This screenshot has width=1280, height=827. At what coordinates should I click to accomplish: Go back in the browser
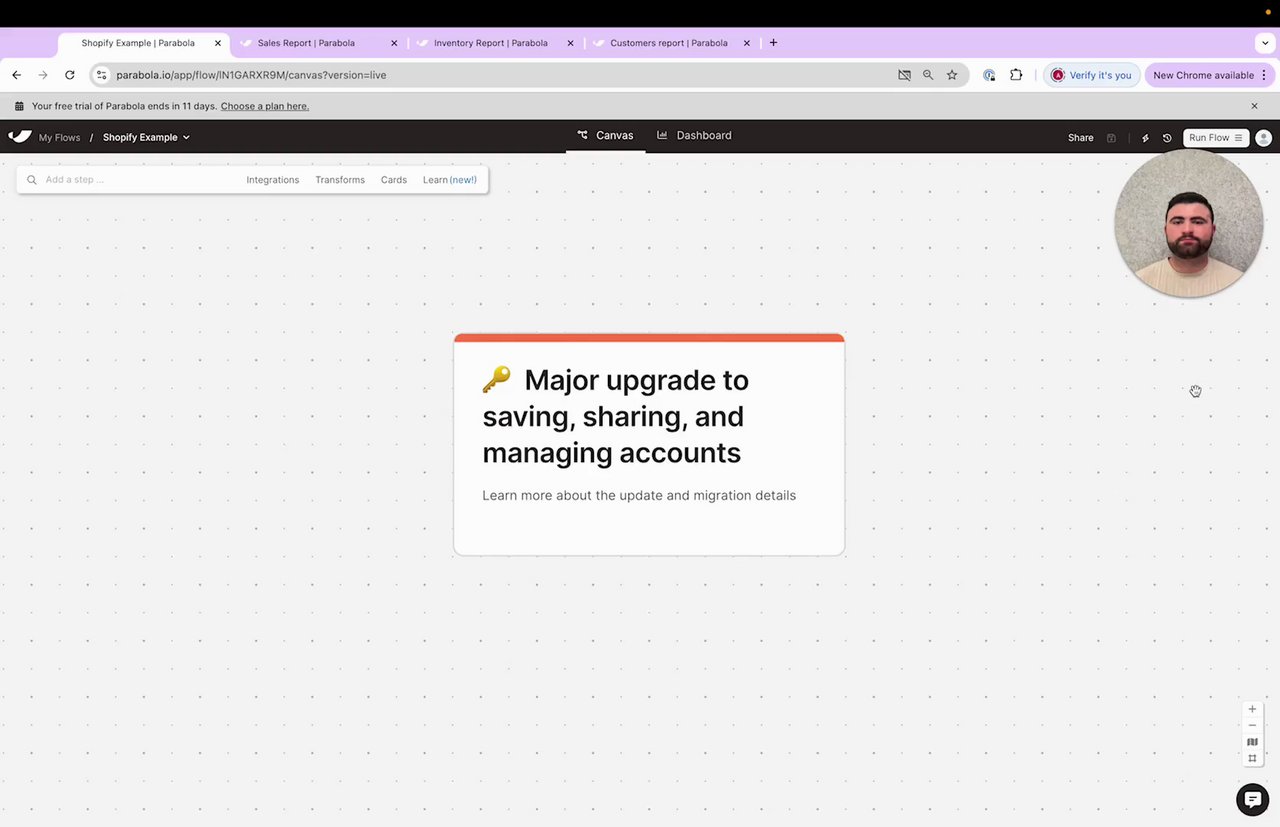[x=17, y=75]
